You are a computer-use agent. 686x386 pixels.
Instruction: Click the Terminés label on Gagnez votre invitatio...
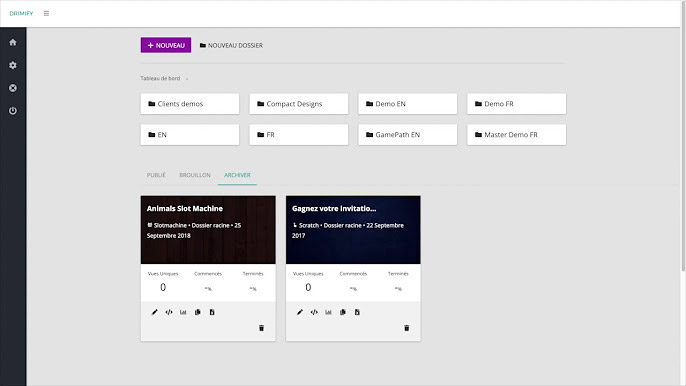click(x=398, y=274)
